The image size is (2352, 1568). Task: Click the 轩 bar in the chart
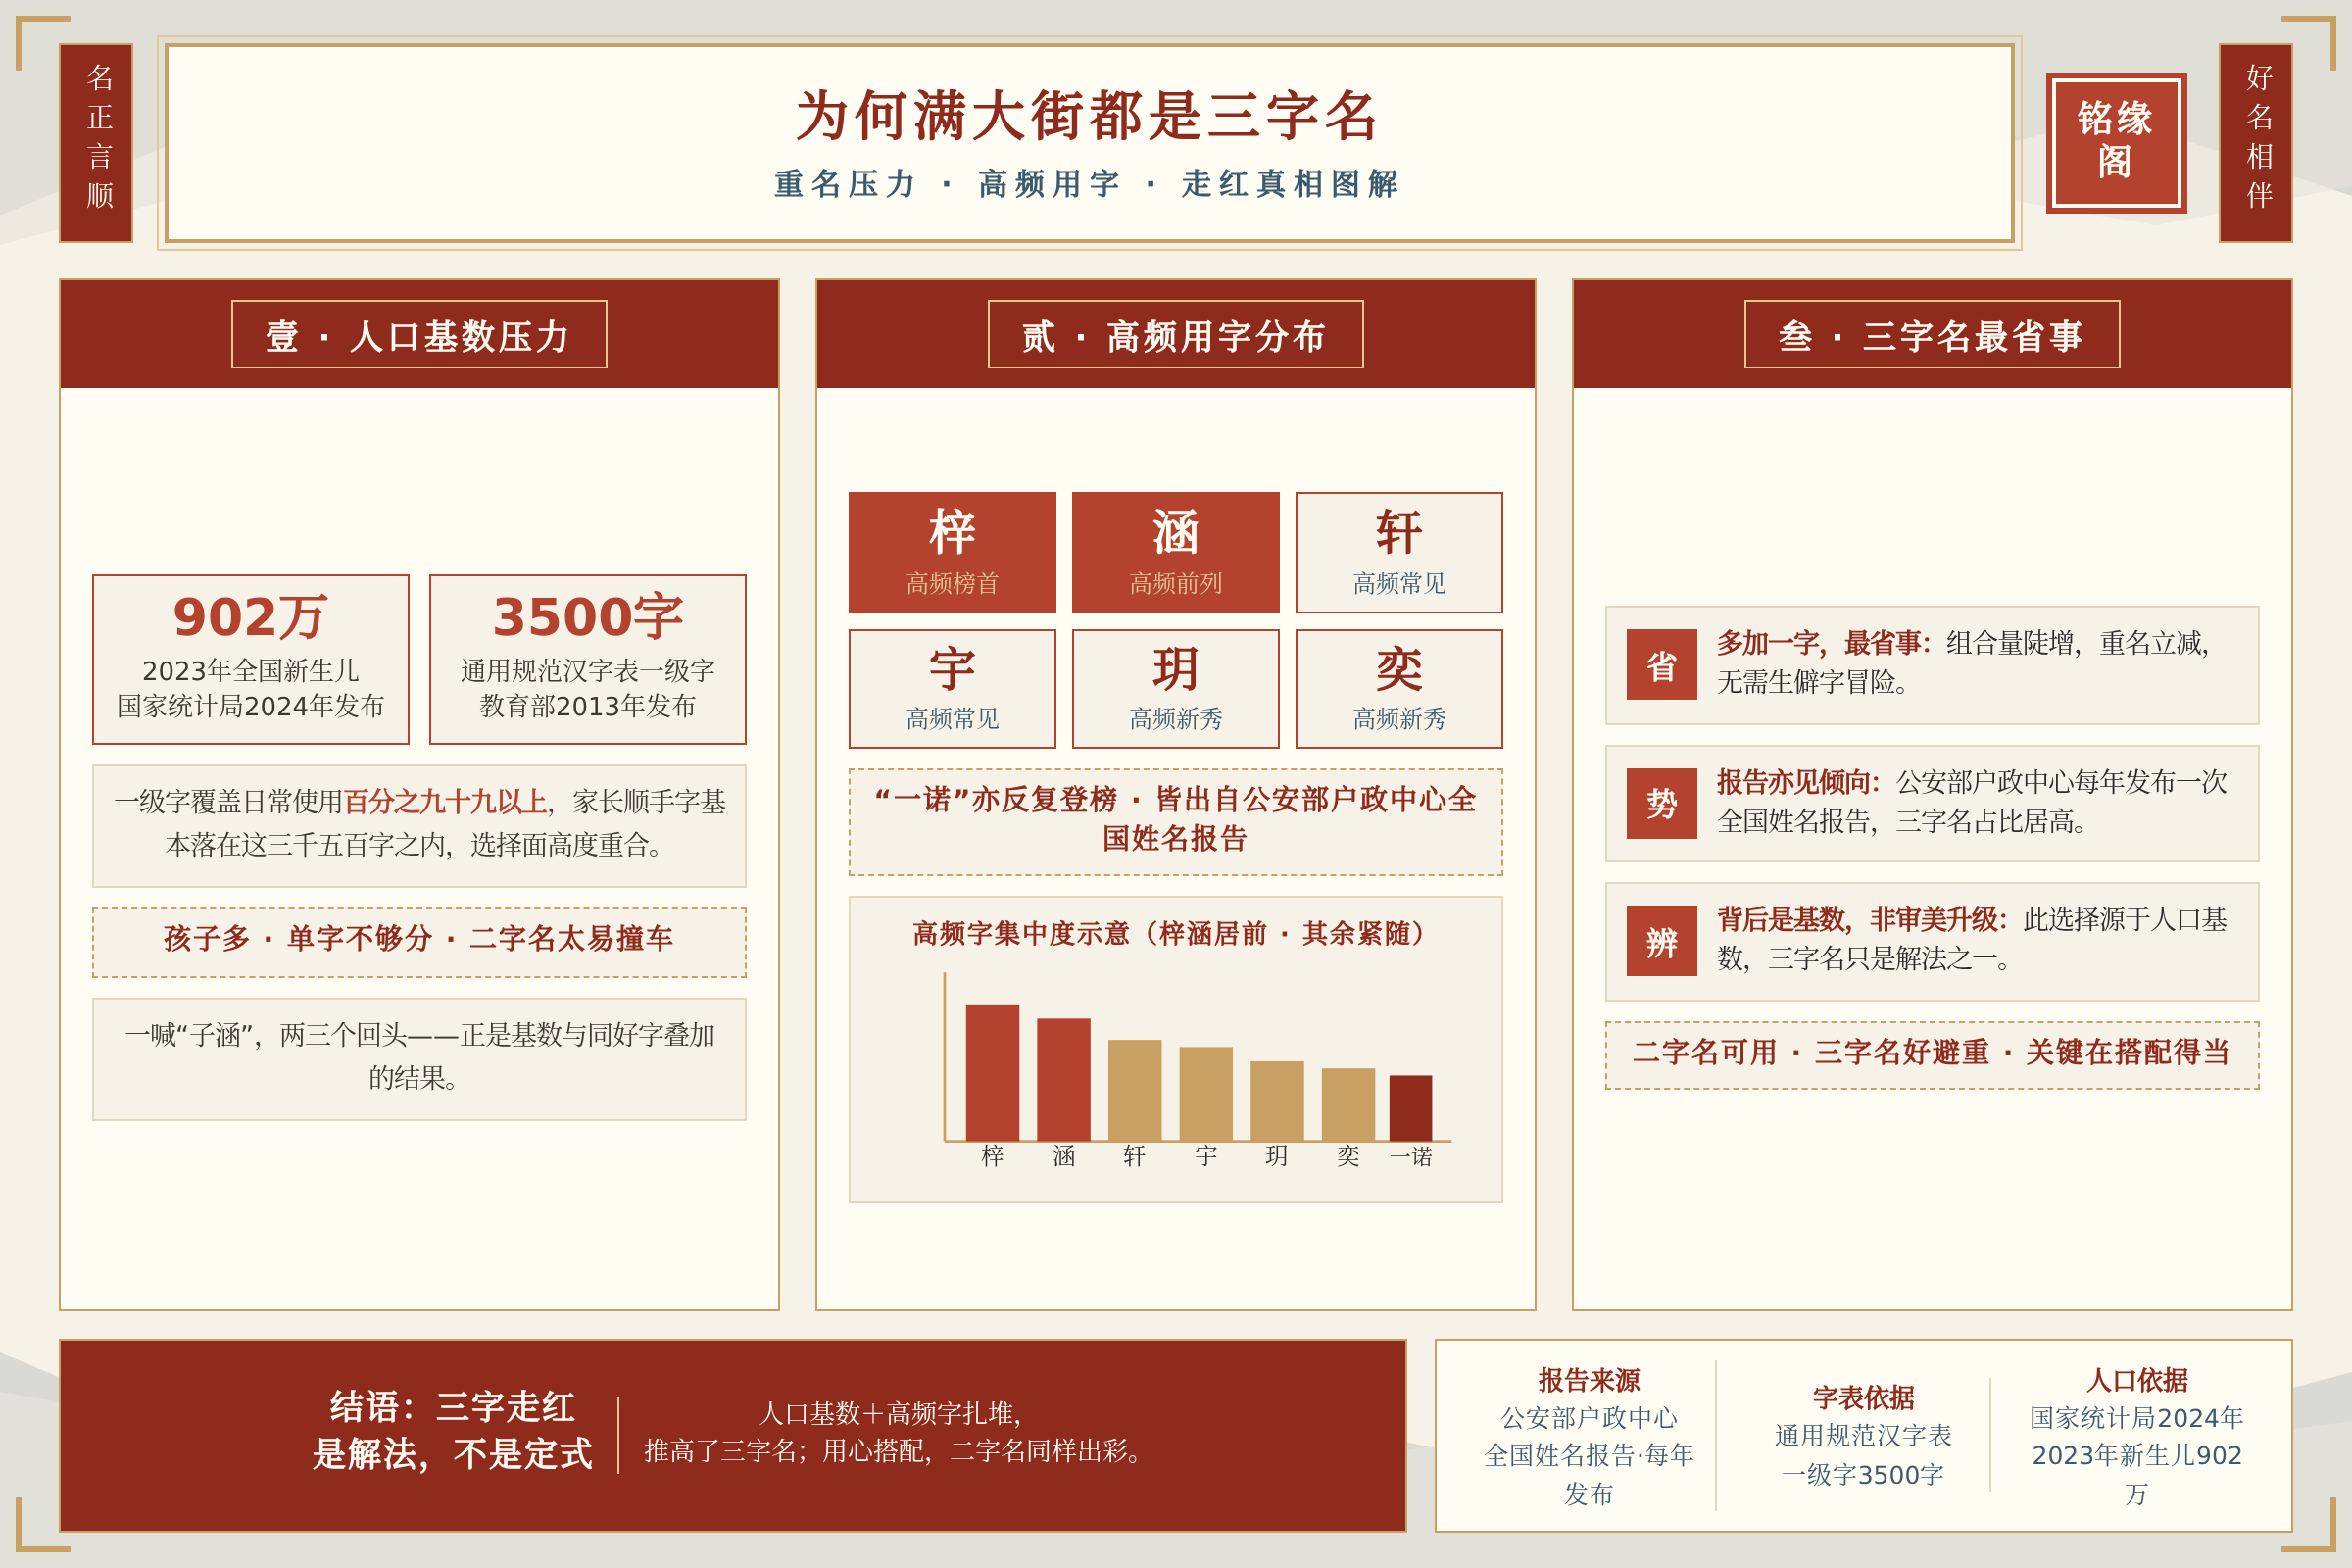coord(1135,1090)
